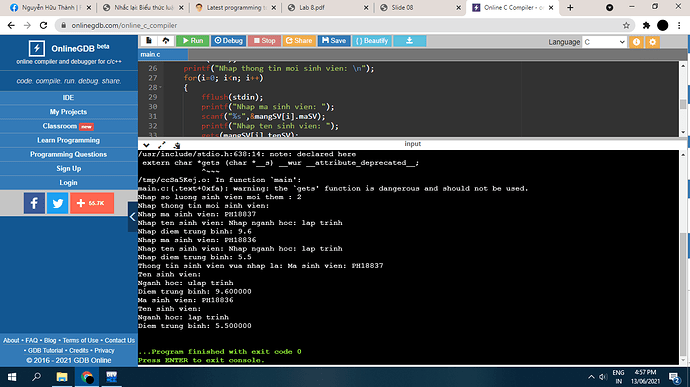Open Chrome from the taskbar
Screen dimensions: 690x387
(x=87, y=377)
